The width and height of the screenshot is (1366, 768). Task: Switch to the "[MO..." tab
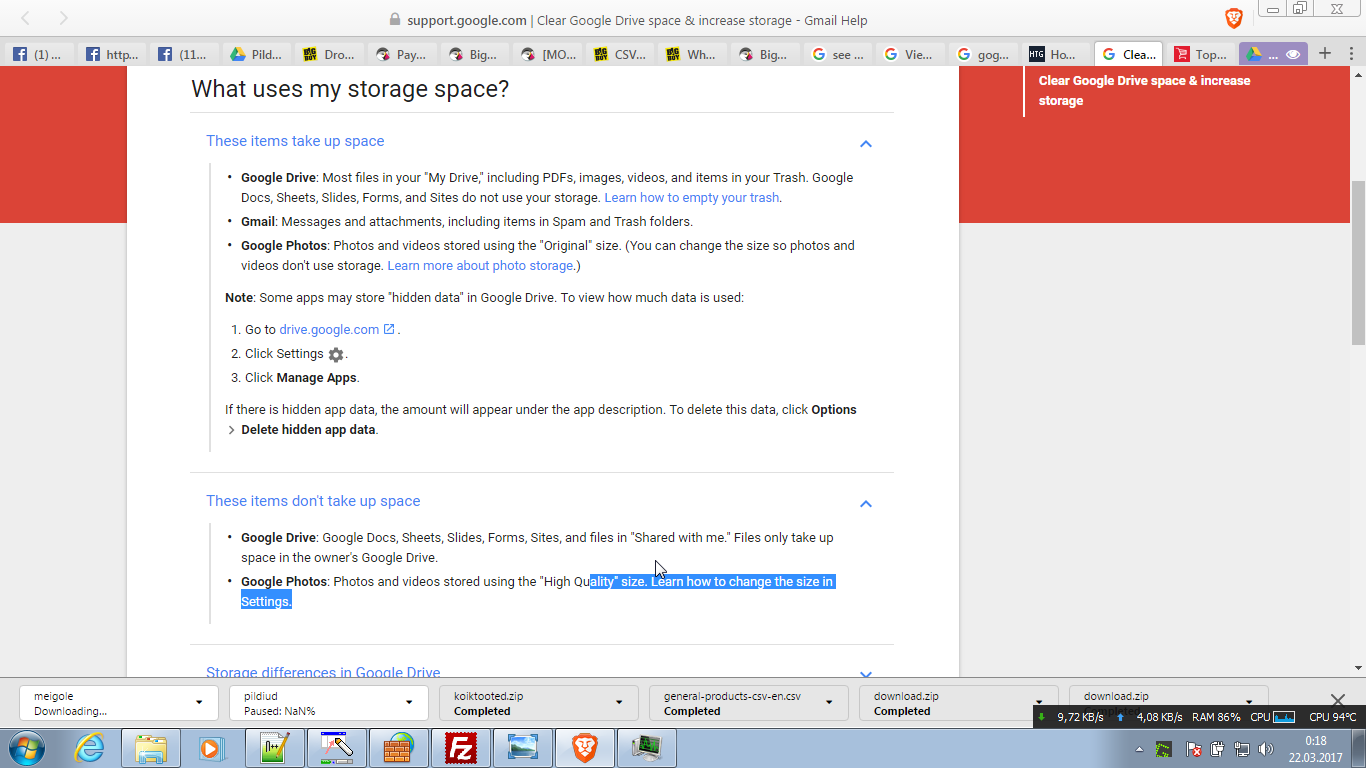coord(547,54)
